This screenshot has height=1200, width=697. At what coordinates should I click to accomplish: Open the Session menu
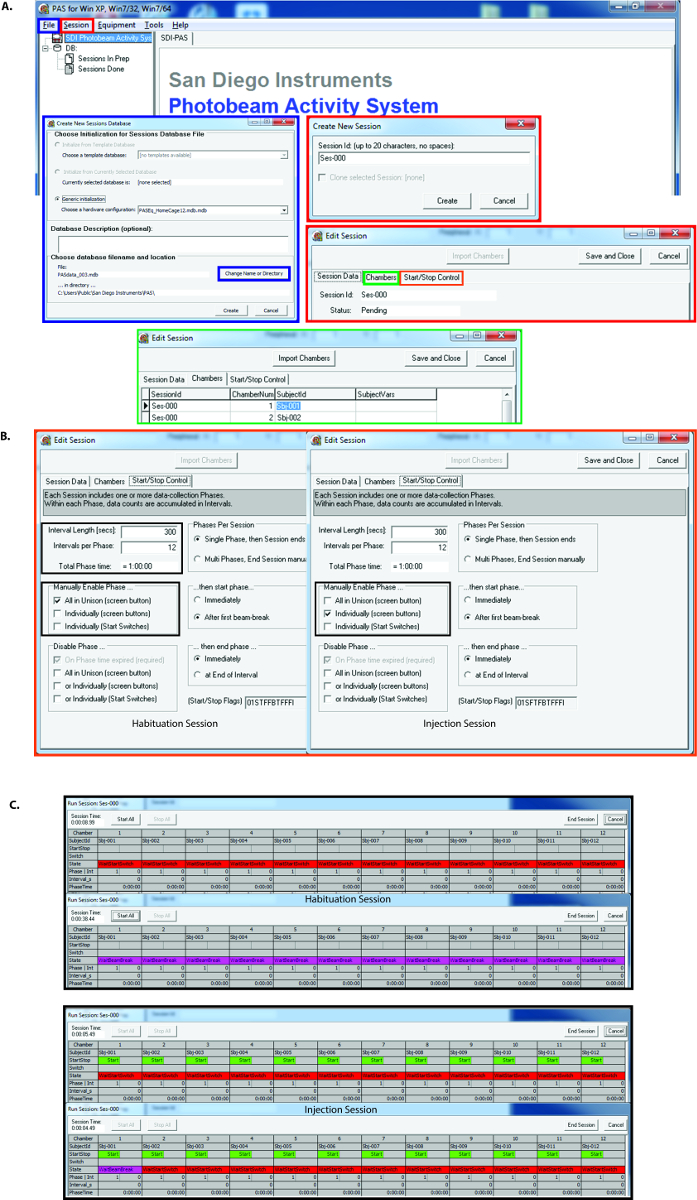76,24
